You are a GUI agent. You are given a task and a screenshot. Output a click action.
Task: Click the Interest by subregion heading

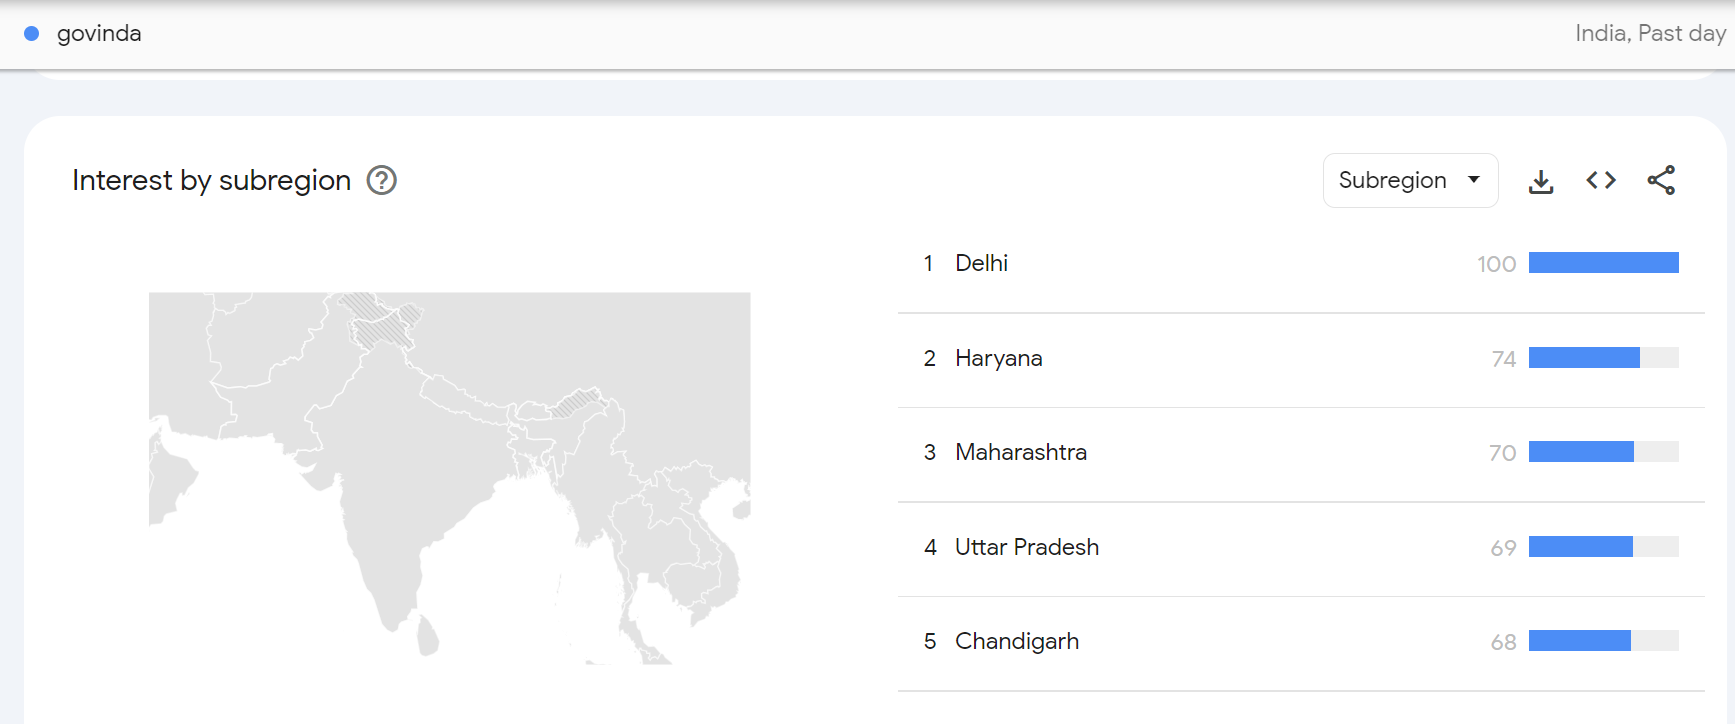[x=211, y=180]
